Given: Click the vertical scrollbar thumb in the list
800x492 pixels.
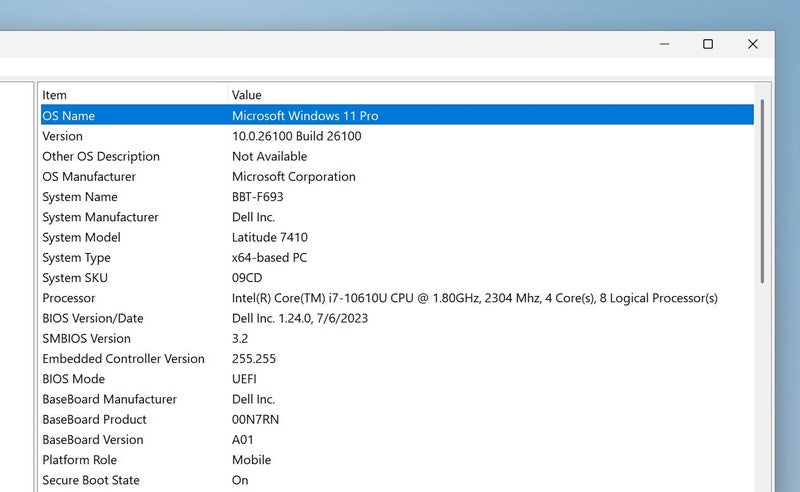Looking at the screenshot, I should (x=763, y=190).
